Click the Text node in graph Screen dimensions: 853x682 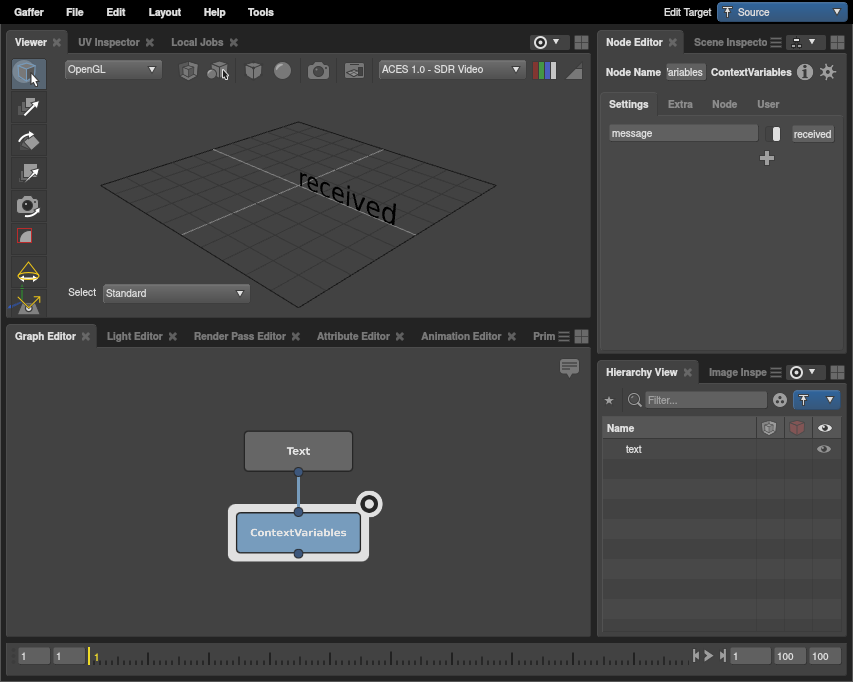click(x=298, y=451)
